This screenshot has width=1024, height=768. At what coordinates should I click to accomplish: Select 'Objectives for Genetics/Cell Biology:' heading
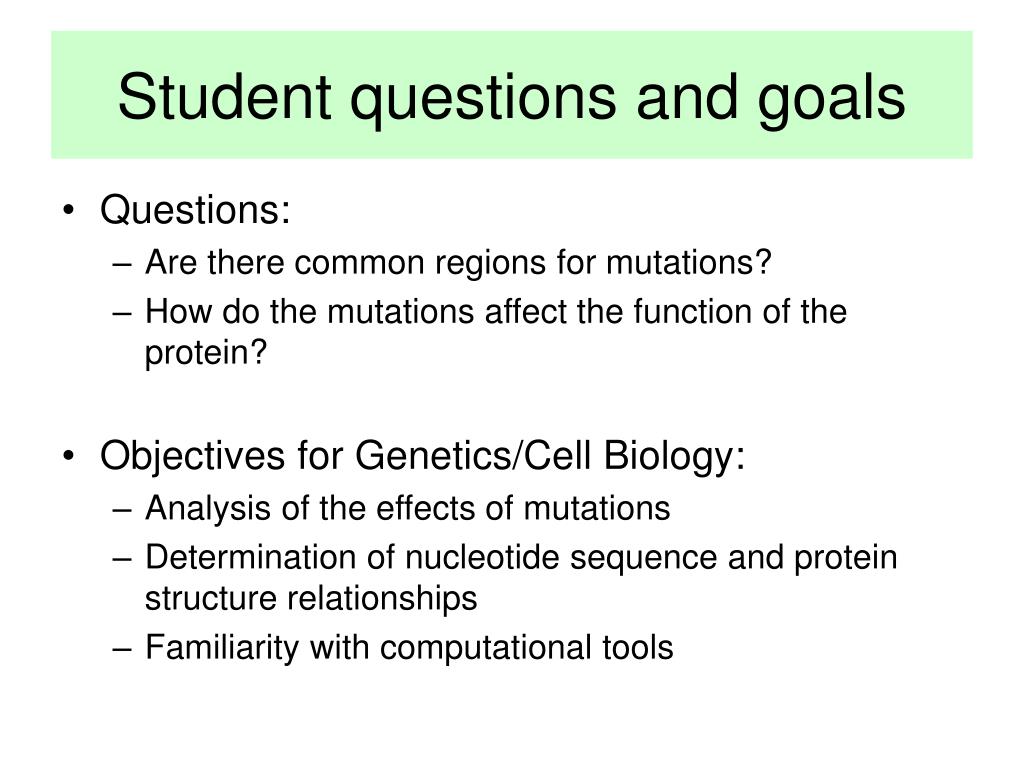(423, 455)
